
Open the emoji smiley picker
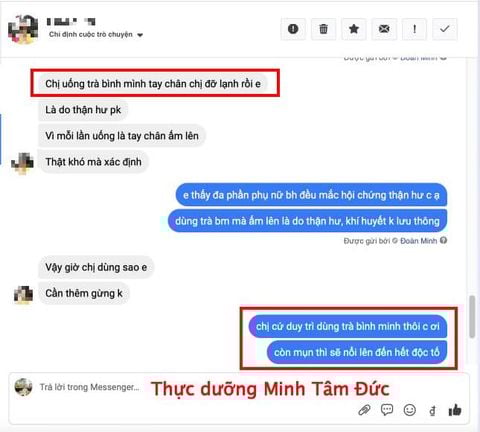[x=410, y=410]
